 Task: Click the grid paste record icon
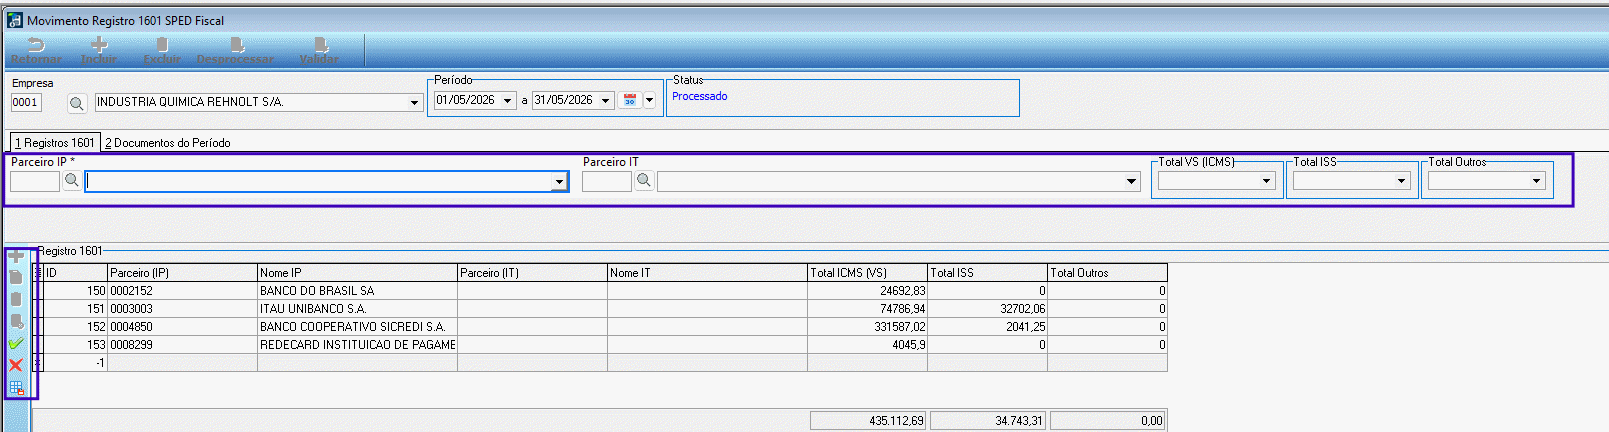(16, 299)
